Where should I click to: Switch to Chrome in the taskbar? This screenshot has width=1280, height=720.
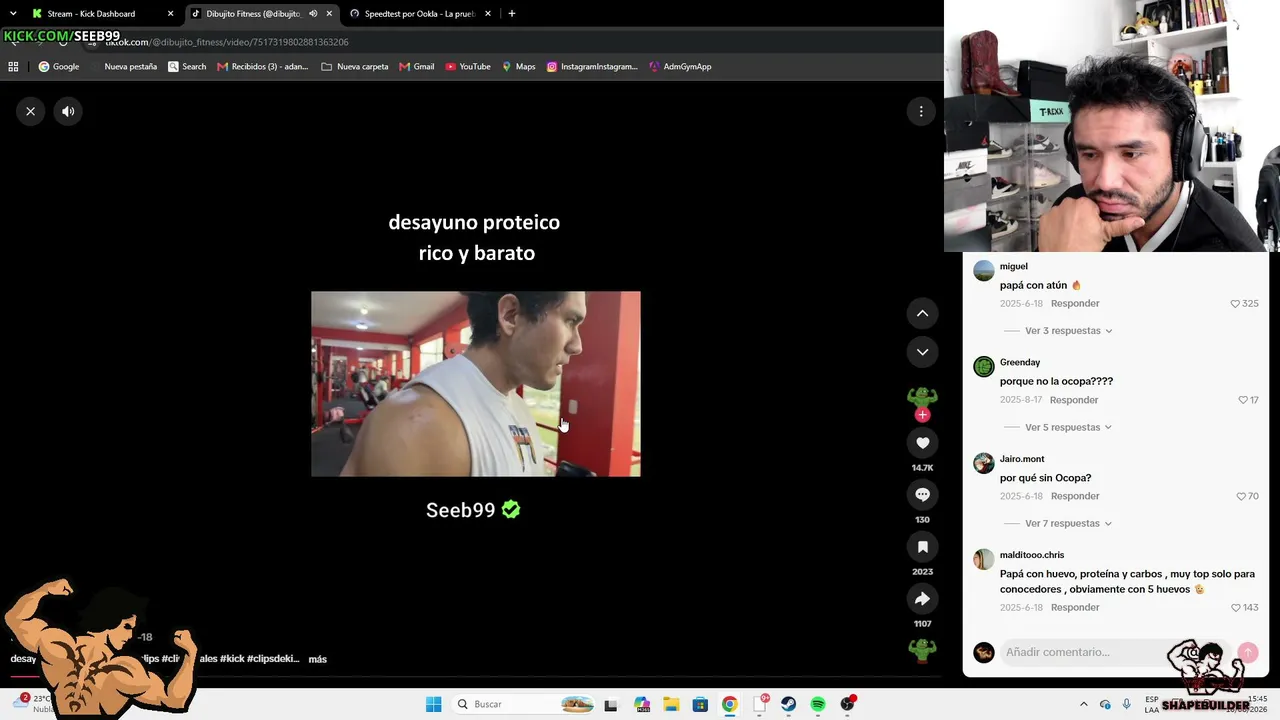[x=730, y=704]
